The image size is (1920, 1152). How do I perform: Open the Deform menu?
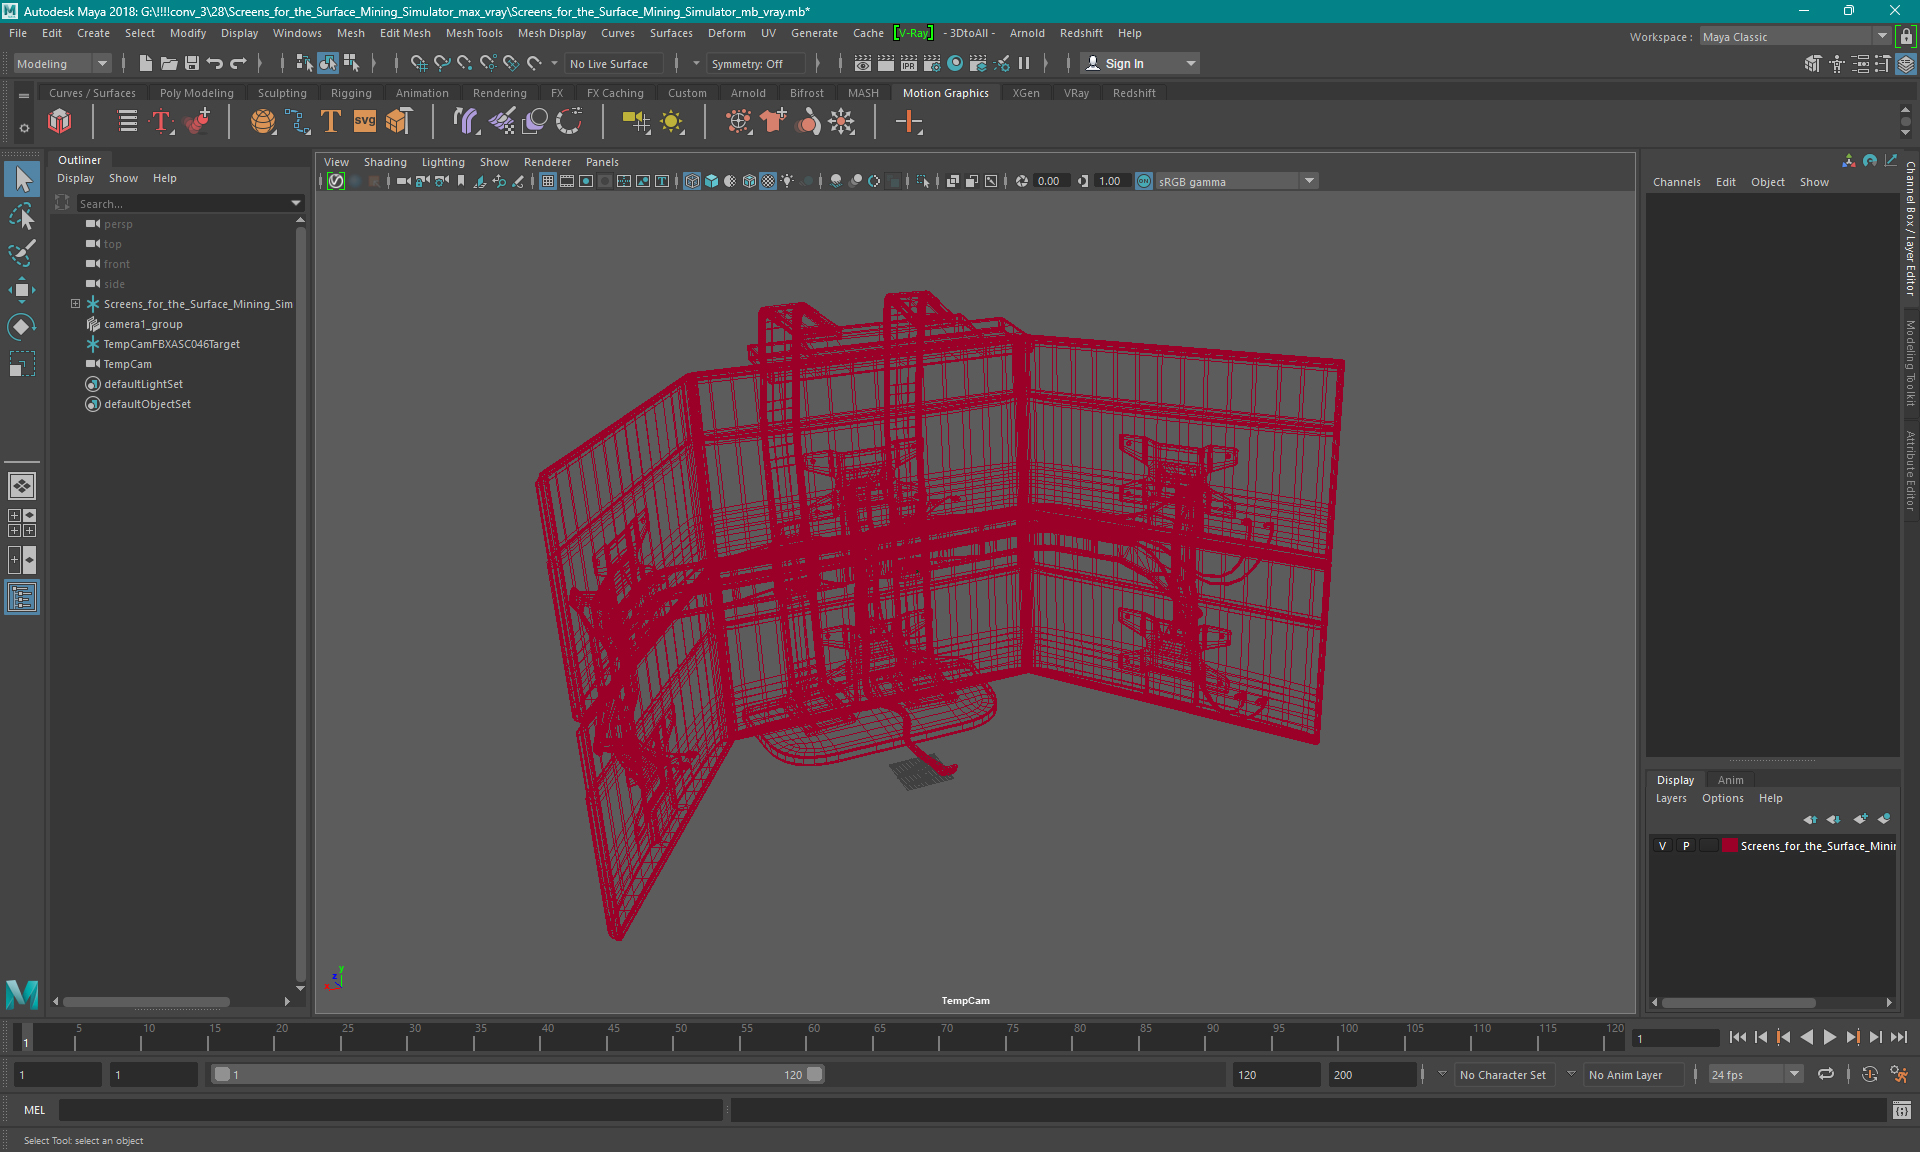[x=726, y=33]
